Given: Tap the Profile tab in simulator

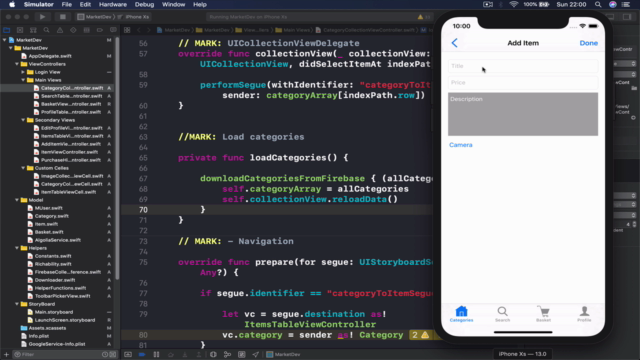Looking at the screenshot, I should tap(584, 314).
